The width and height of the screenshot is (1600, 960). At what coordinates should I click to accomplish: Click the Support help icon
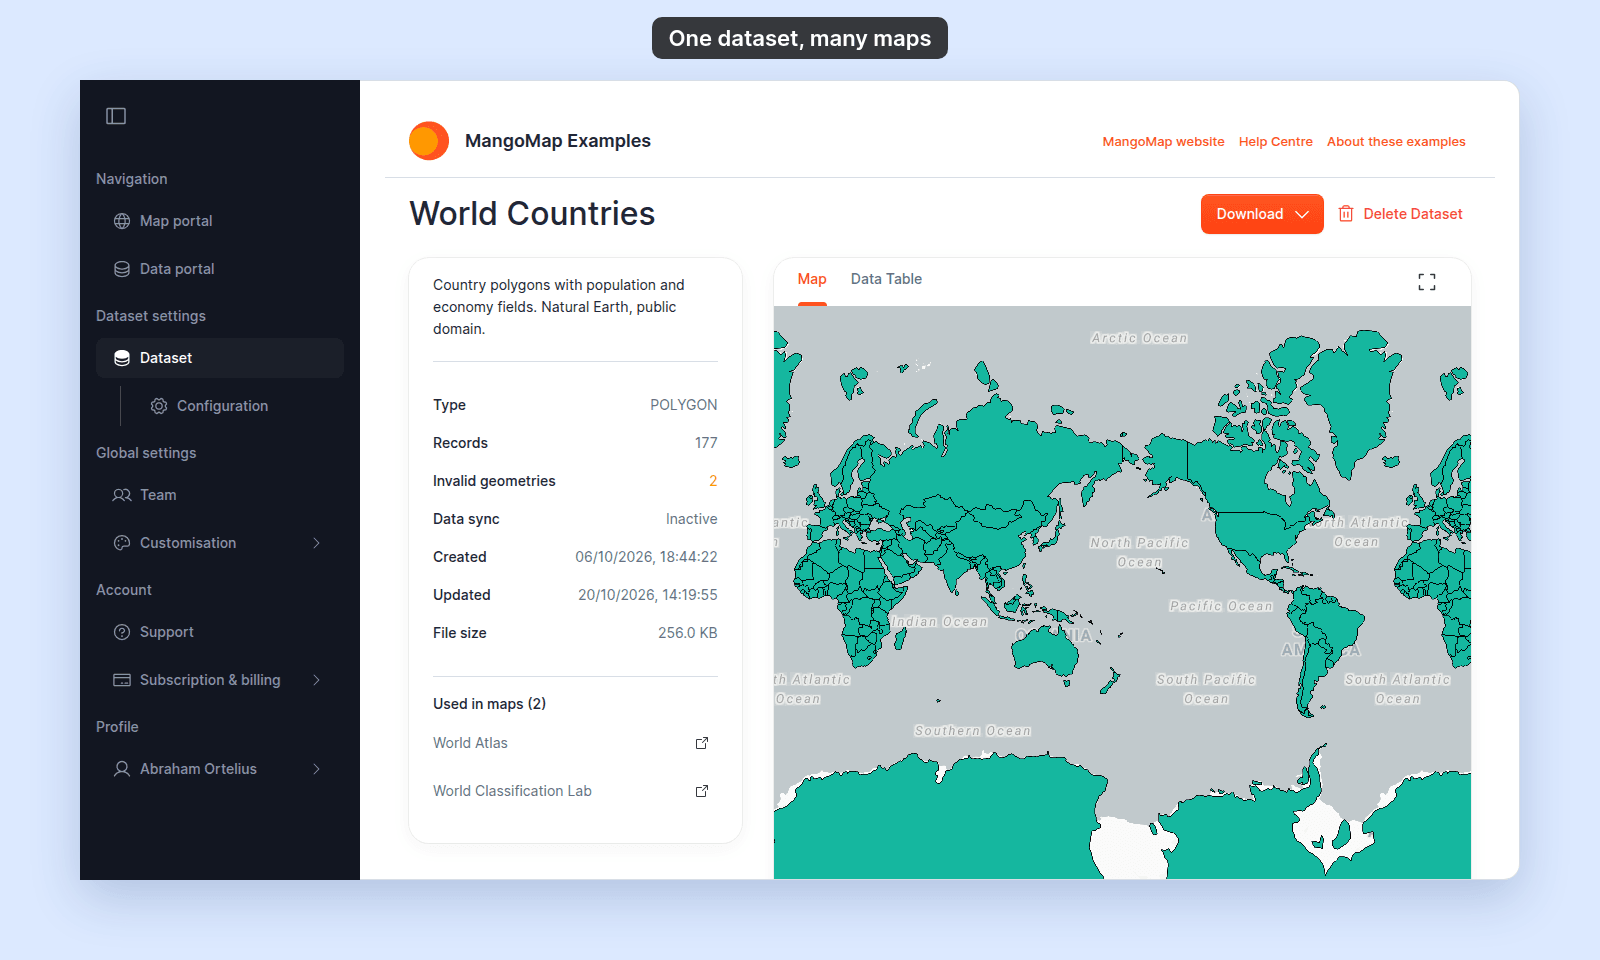coord(122,632)
